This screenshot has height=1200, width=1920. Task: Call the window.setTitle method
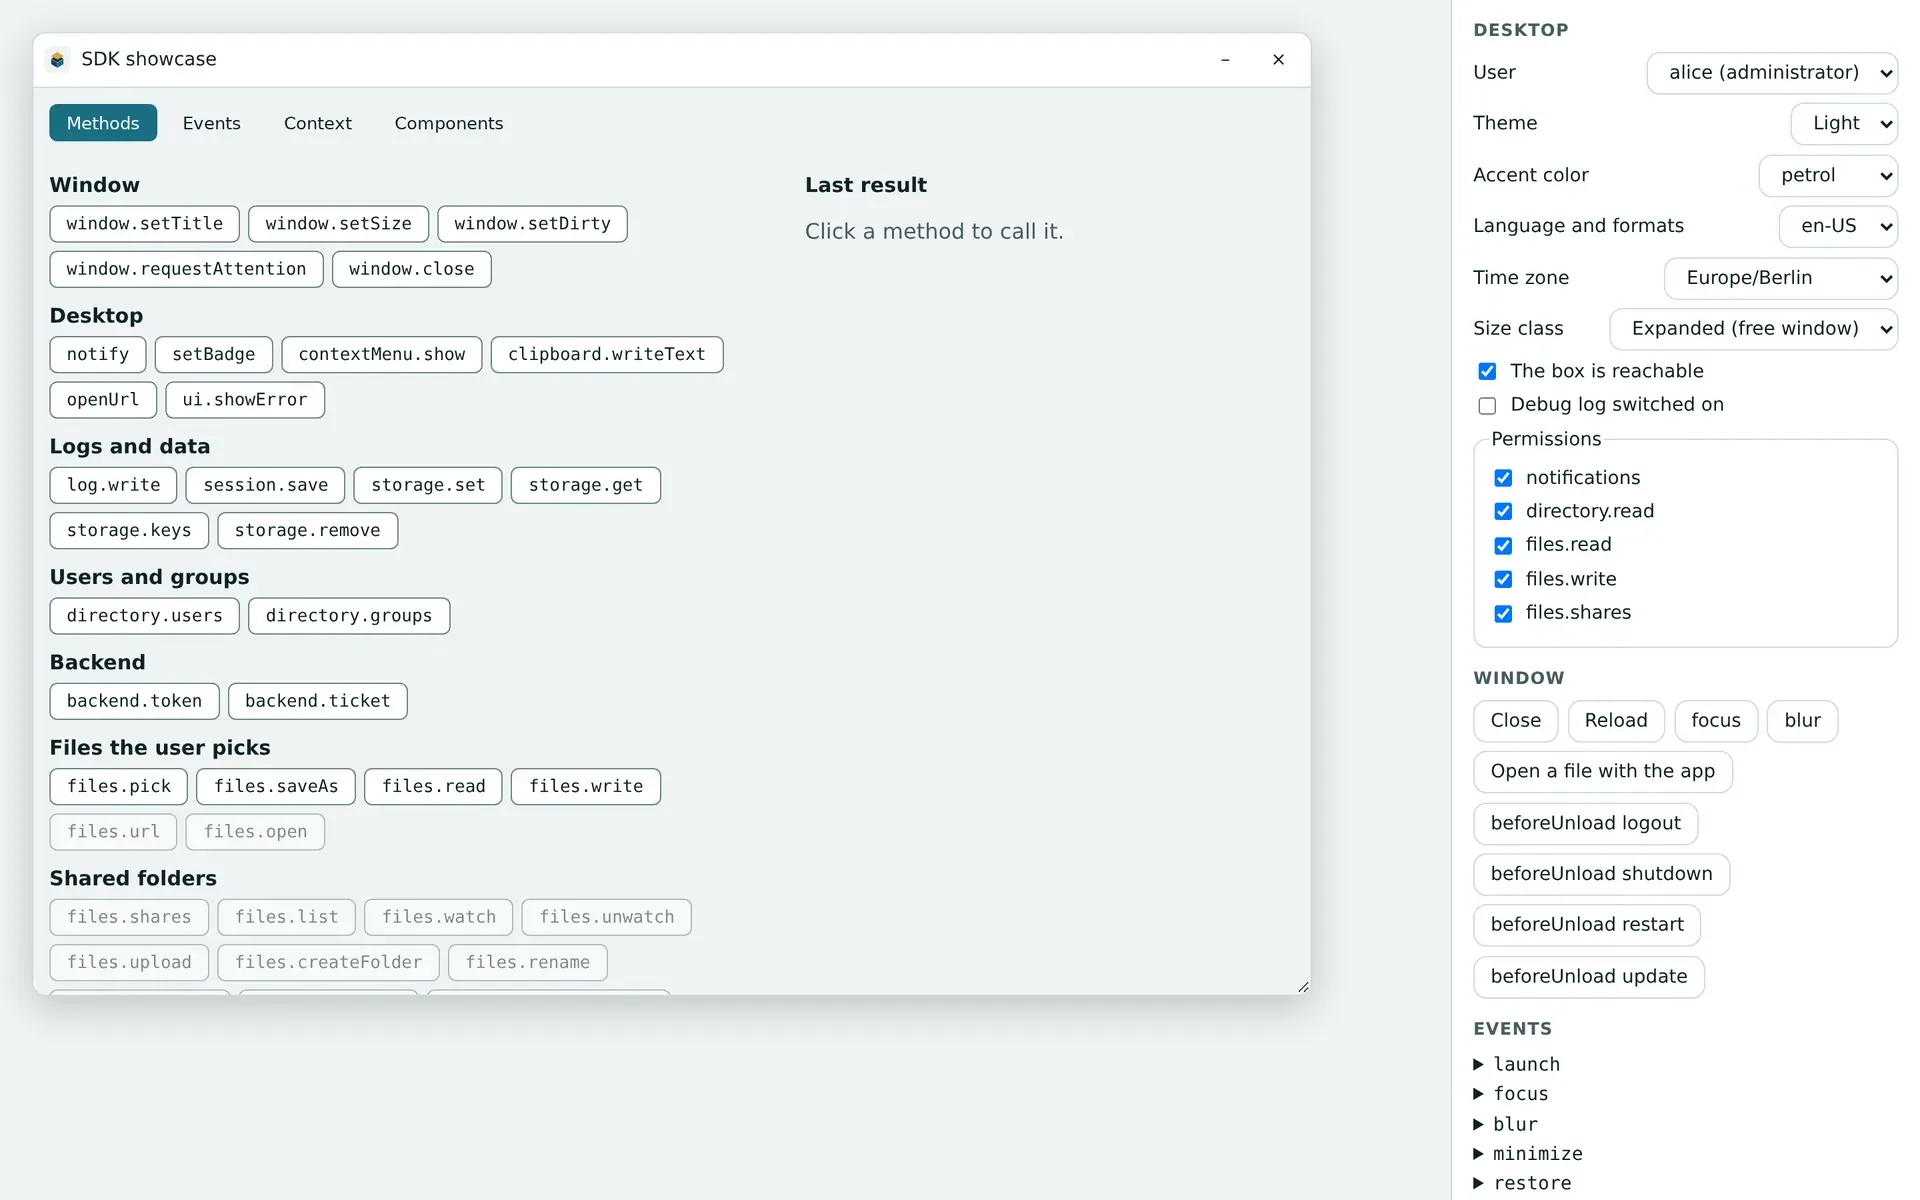point(145,224)
